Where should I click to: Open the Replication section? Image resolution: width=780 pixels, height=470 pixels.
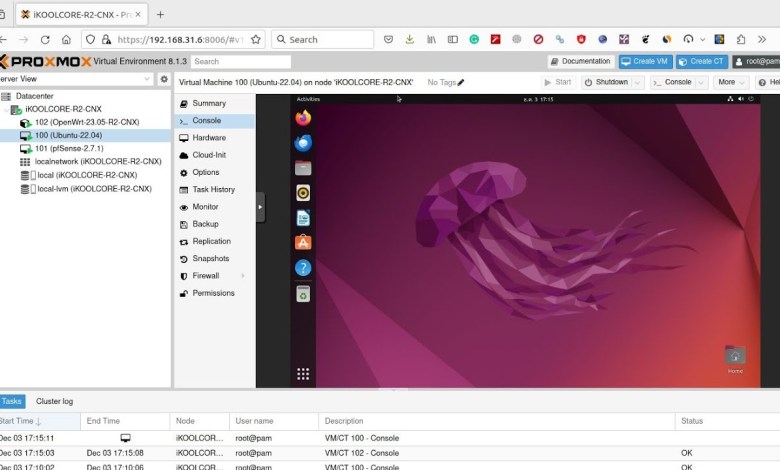click(x=214, y=241)
